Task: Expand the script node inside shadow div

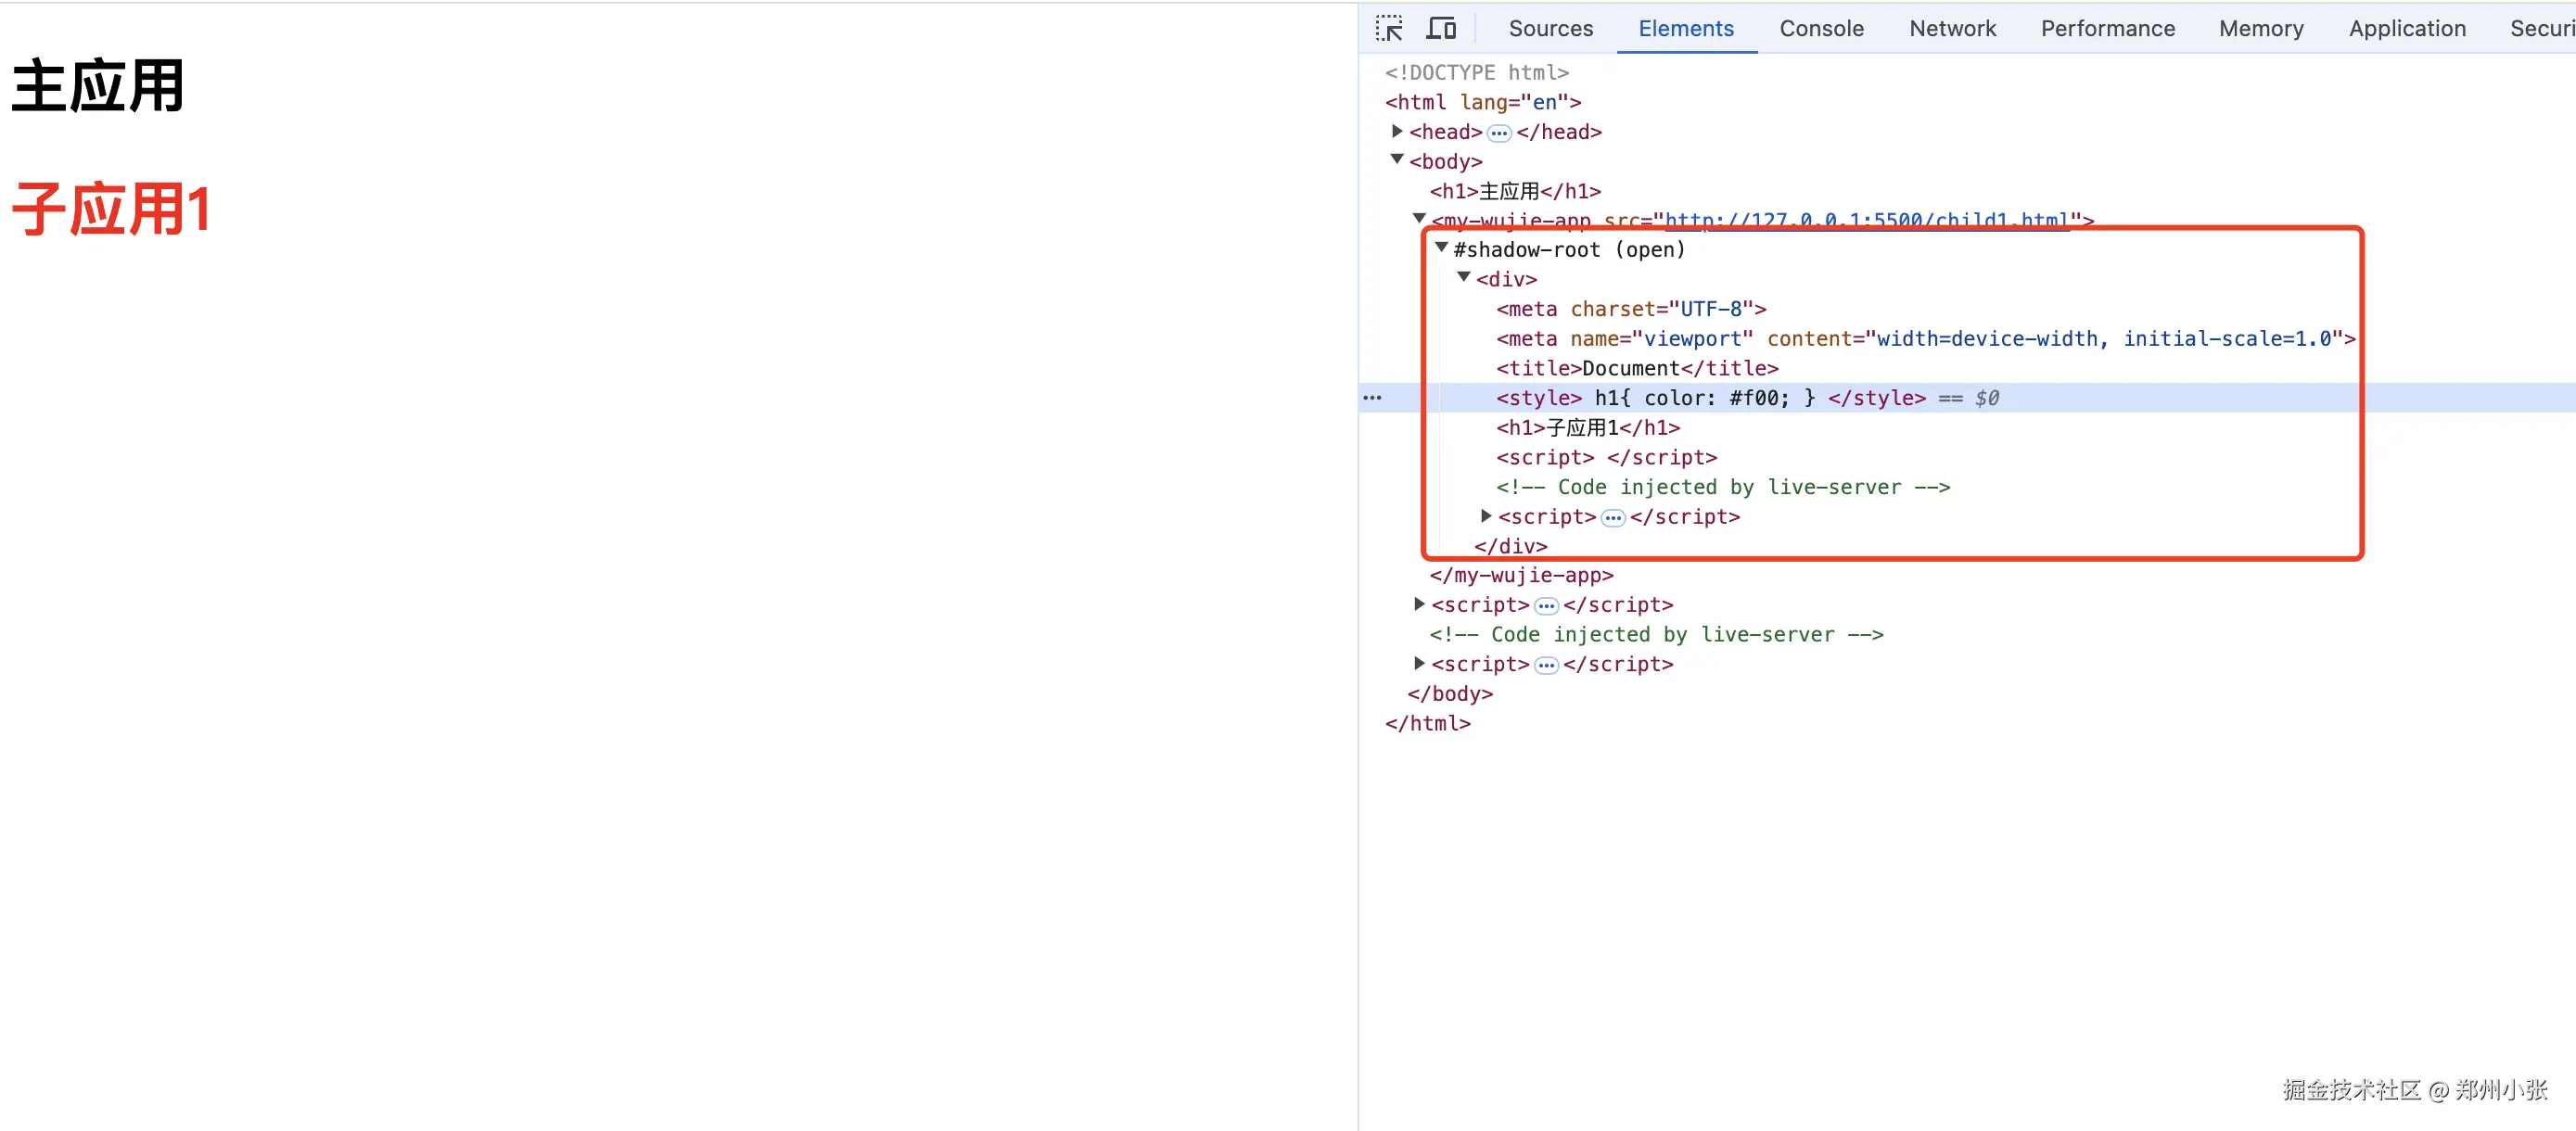Action: [x=1486, y=516]
